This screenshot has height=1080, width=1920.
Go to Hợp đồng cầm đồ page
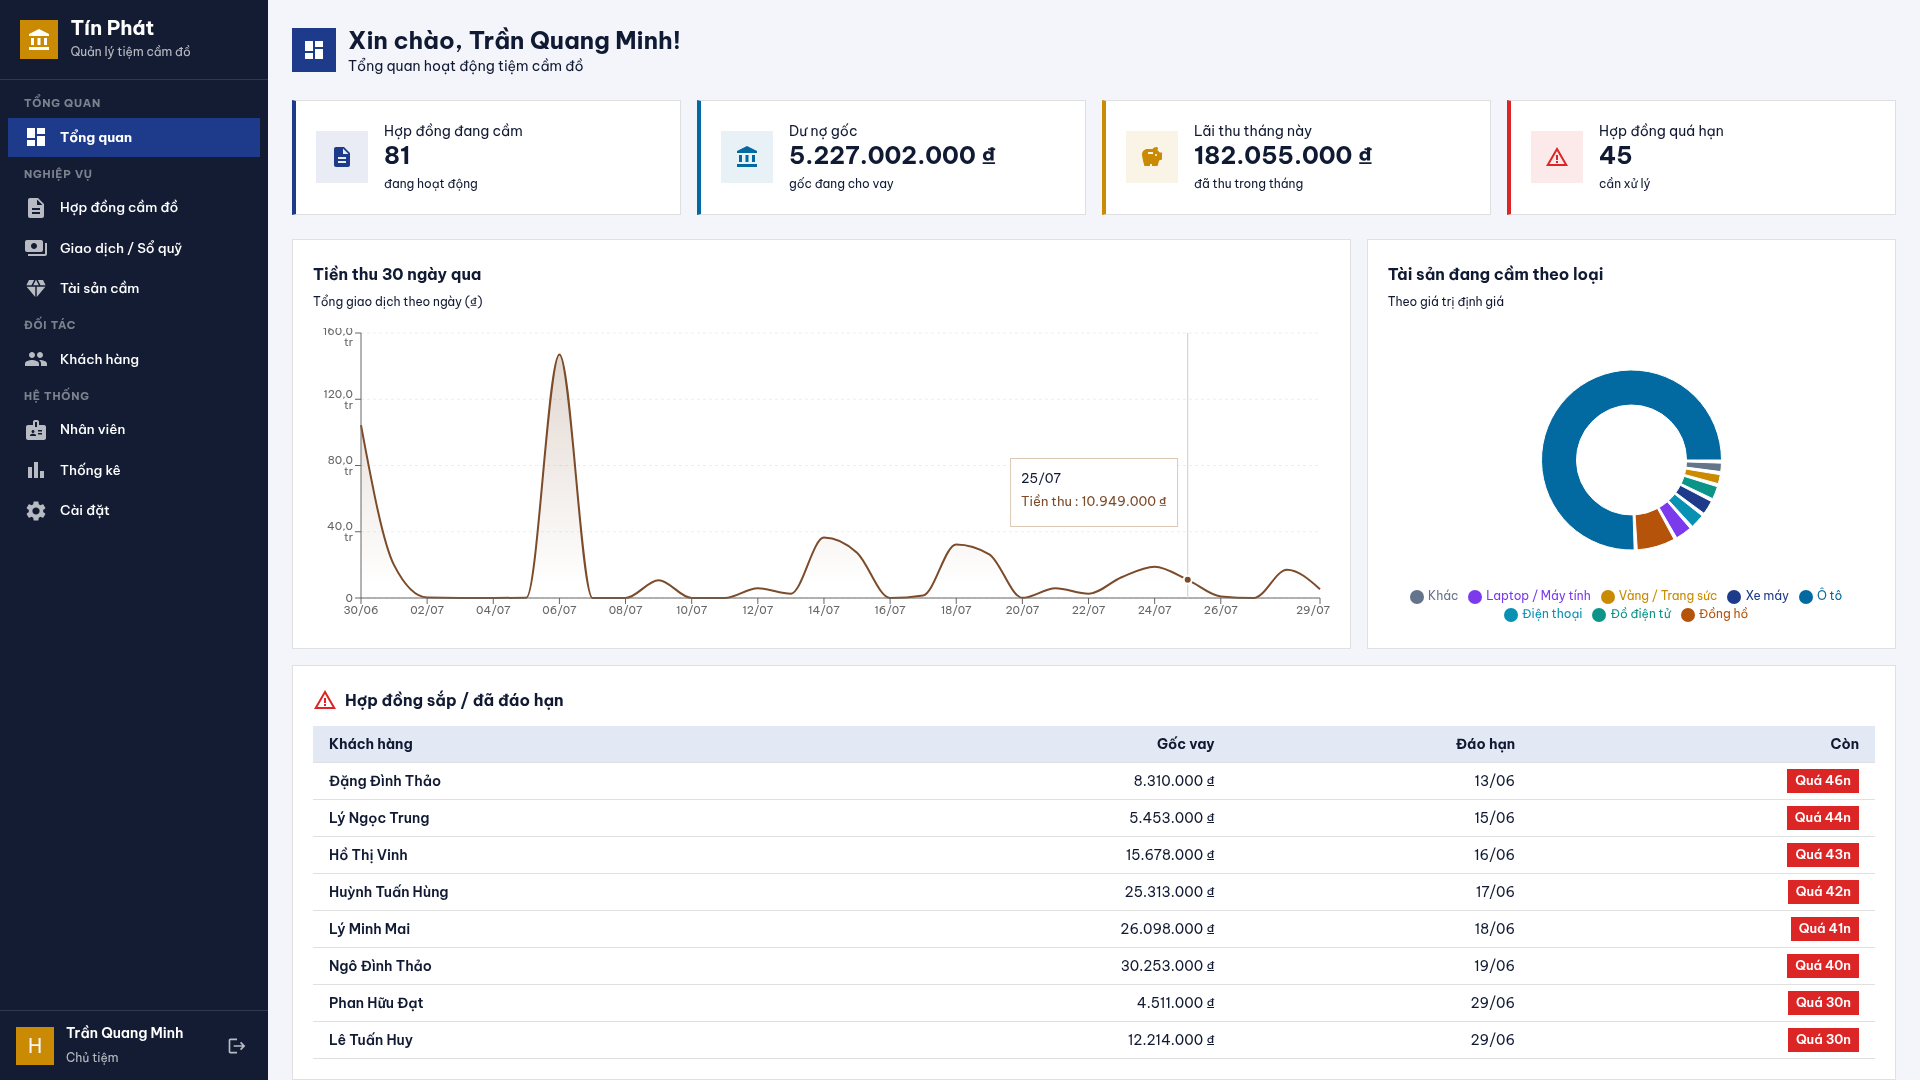[x=134, y=207]
